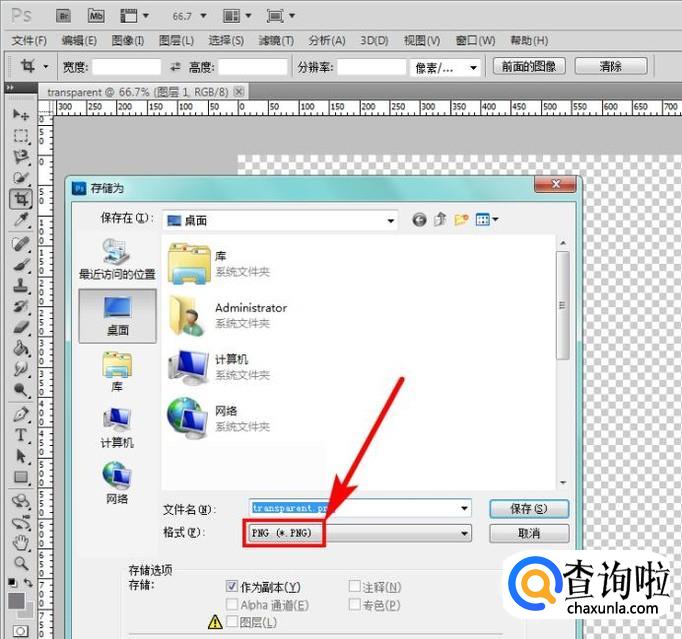Click the foreground color swatch
Image resolution: width=682 pixels, height=639 pixels.
click(x=17, y=601)
